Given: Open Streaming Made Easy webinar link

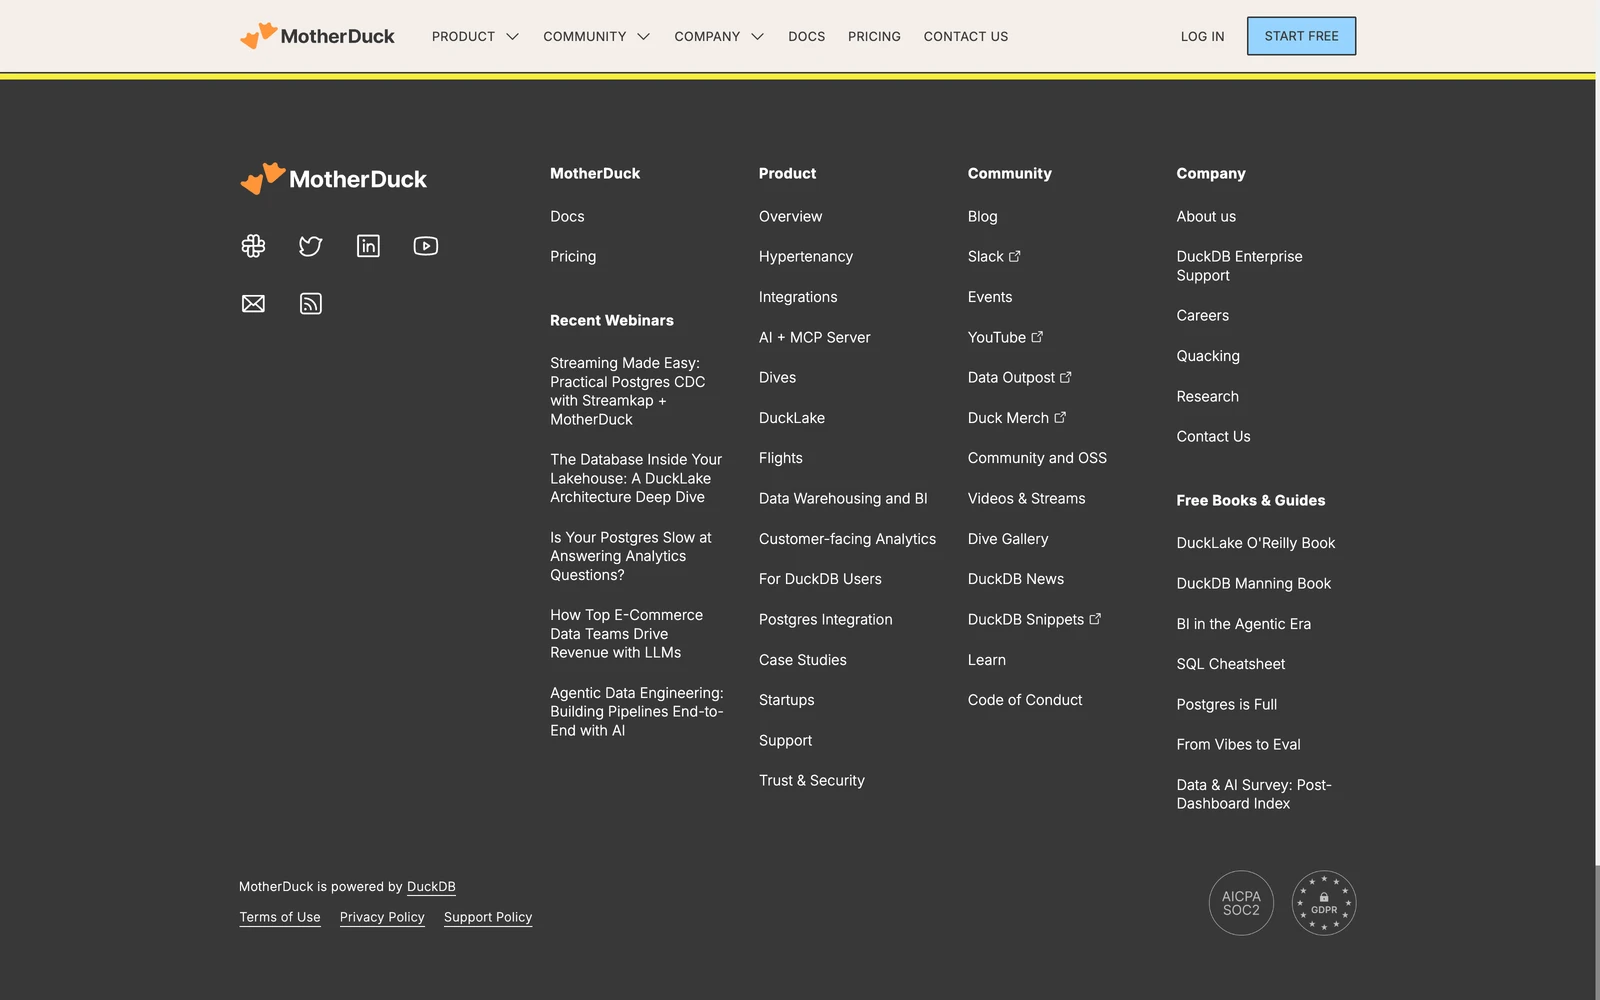Looking at the screenshot, I should click(x=628, y=391).
